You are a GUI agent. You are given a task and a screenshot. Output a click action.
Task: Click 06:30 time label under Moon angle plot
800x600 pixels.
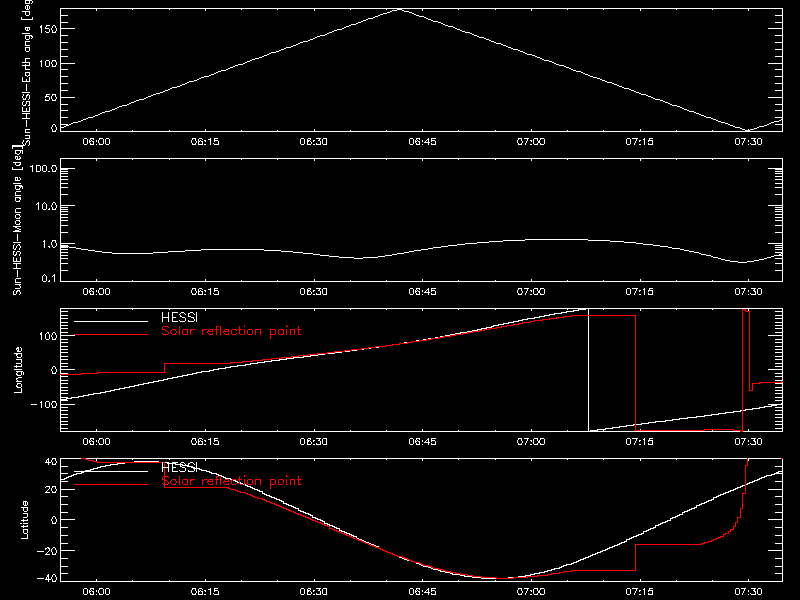coord(314,292)
